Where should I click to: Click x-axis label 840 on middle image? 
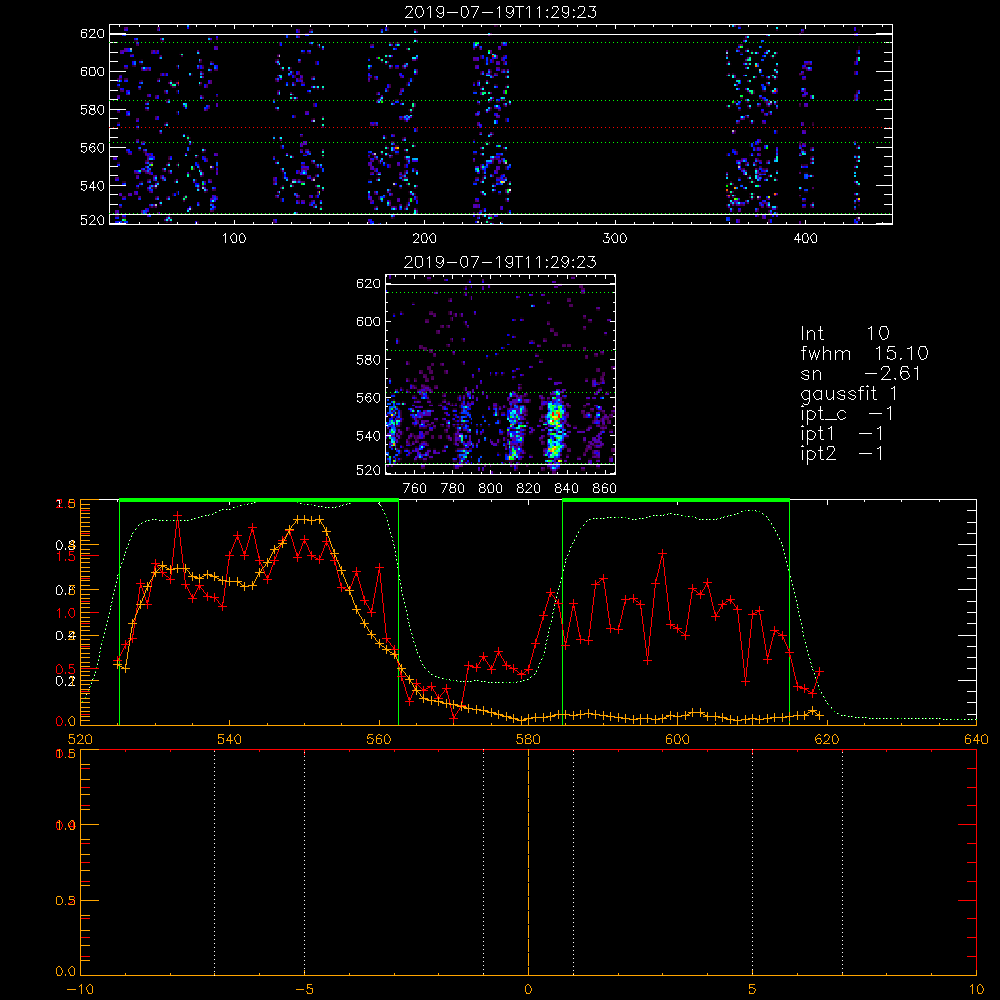566,489
